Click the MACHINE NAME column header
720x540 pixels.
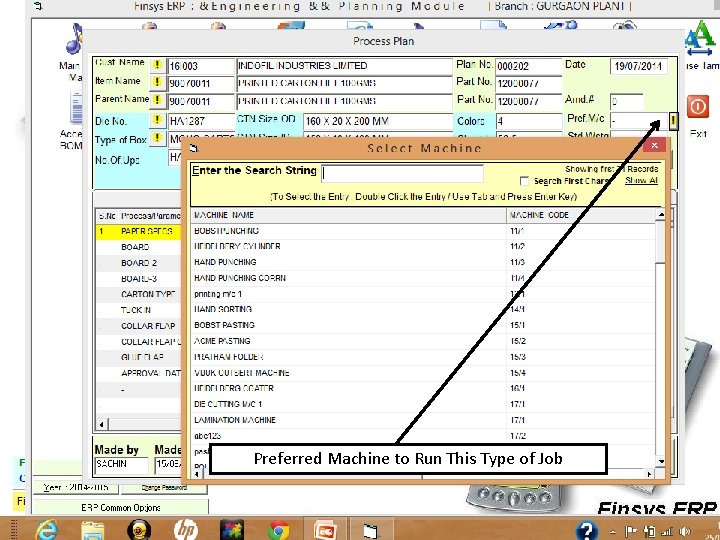[x=349, y=215]
